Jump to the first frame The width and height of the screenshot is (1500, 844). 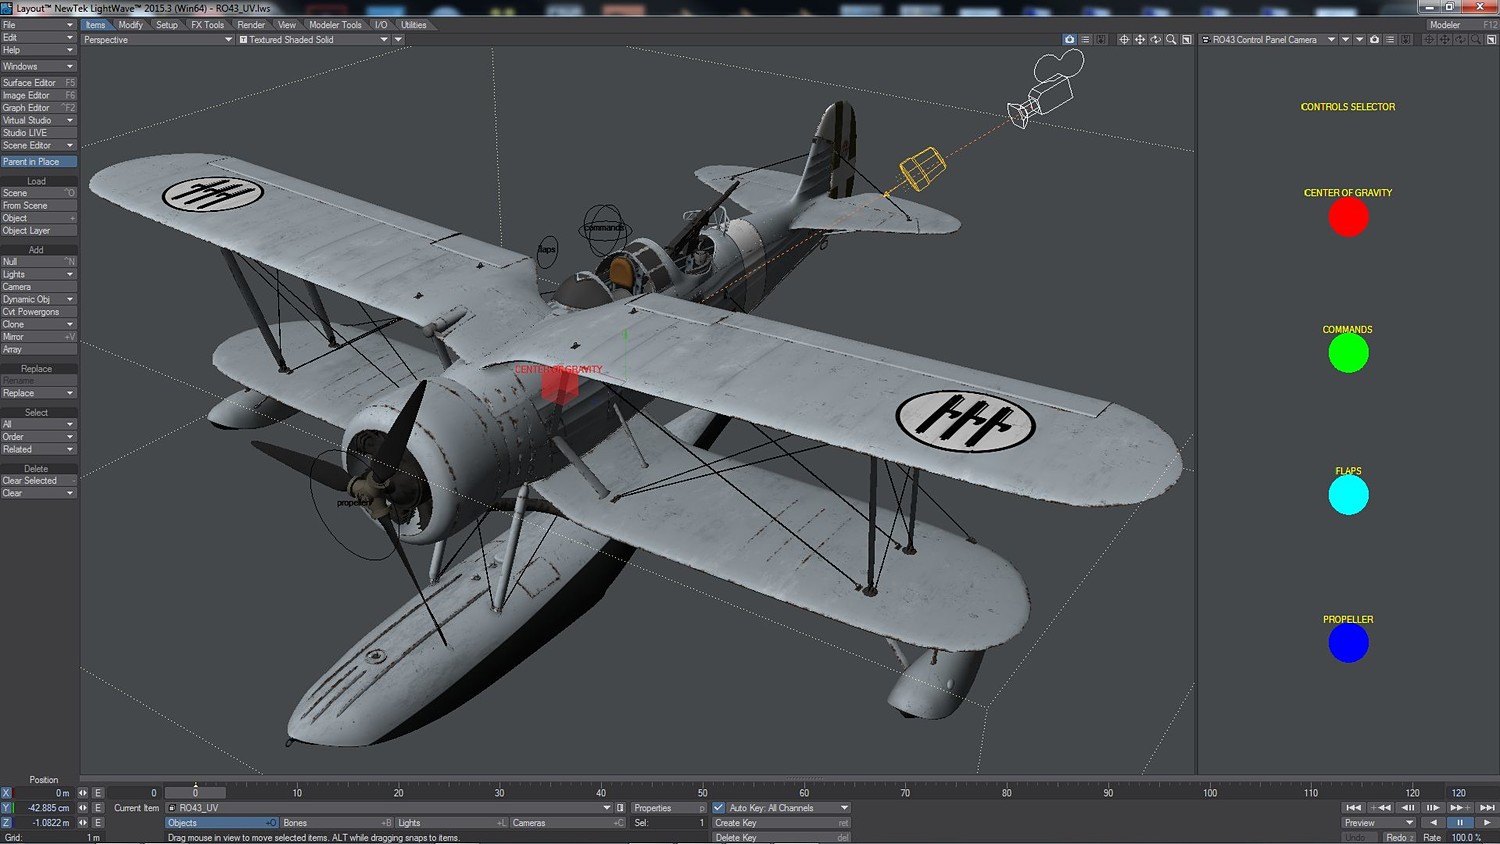point(1353,808)
